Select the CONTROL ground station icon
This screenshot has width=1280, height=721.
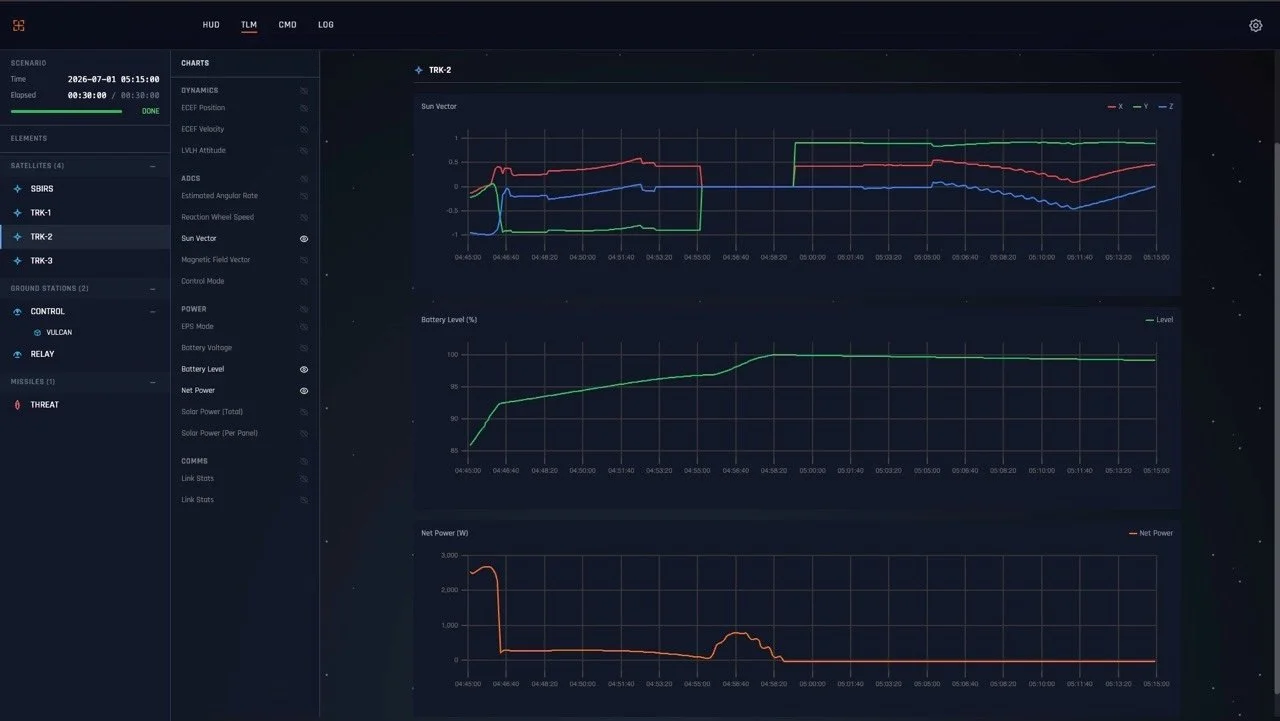(16, 311)
